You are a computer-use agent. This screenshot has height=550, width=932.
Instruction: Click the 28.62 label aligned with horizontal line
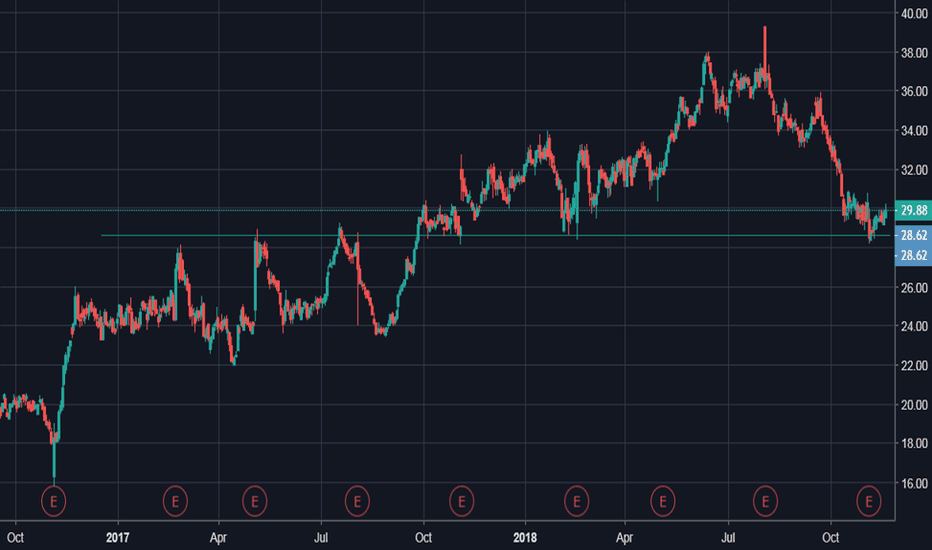914,235
